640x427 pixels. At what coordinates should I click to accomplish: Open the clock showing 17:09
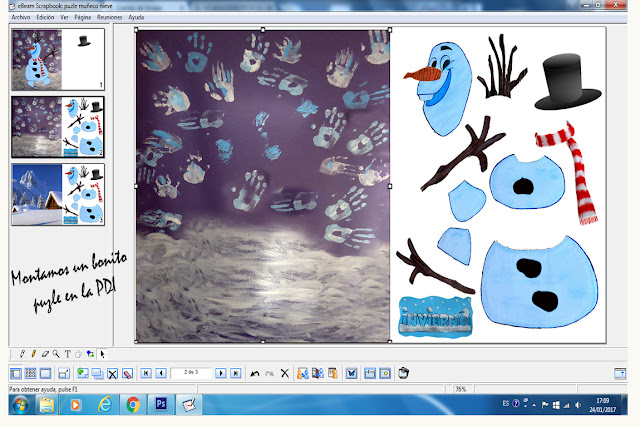[x=602, y=405]
